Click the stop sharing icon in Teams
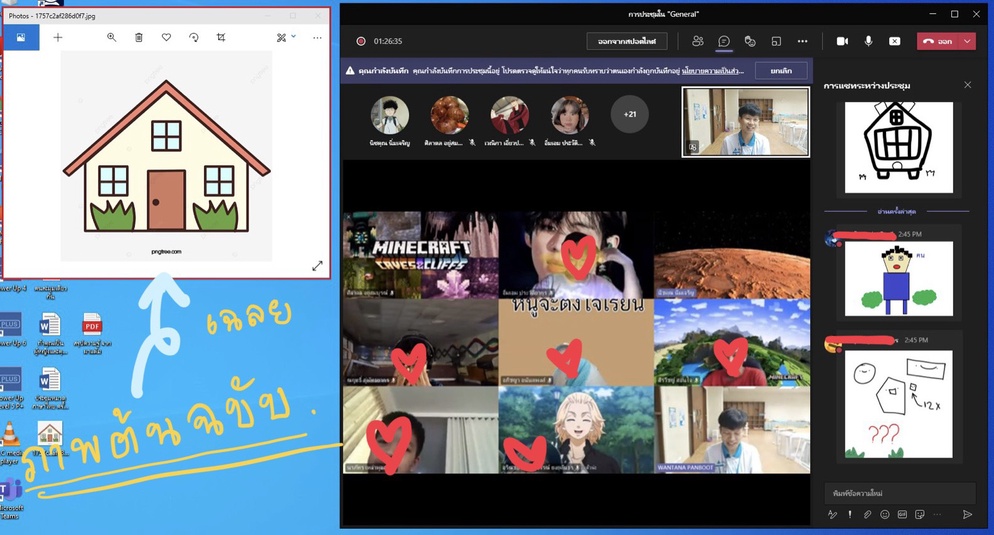Viewport: 994px width, 535px height. [894, 41]
